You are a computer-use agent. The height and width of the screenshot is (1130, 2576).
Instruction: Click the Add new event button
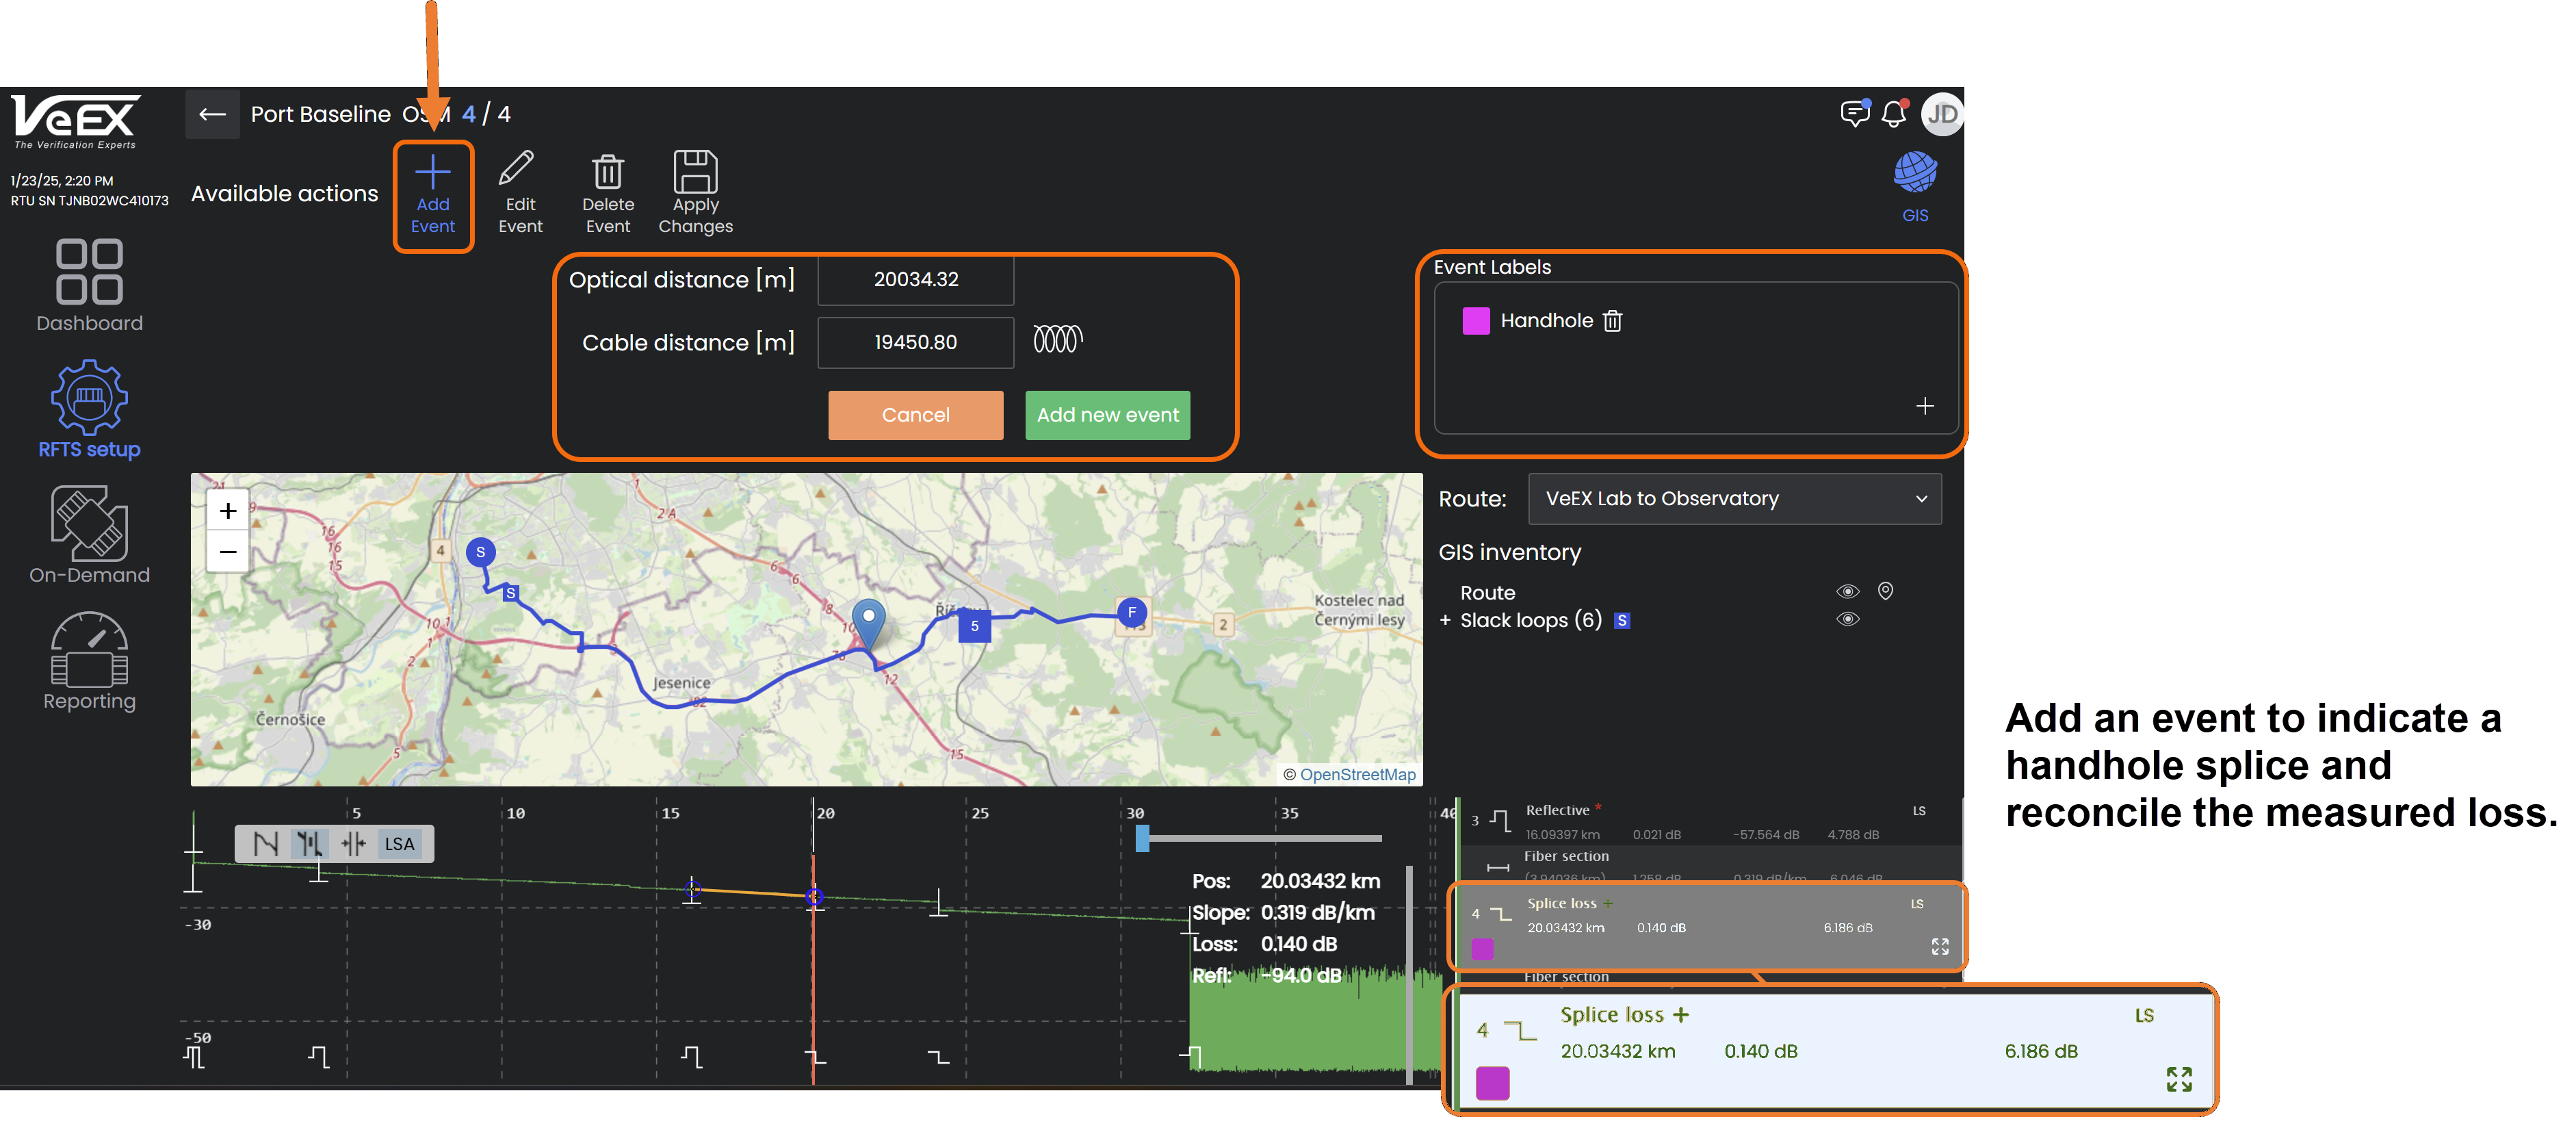tap(1107, 415)
